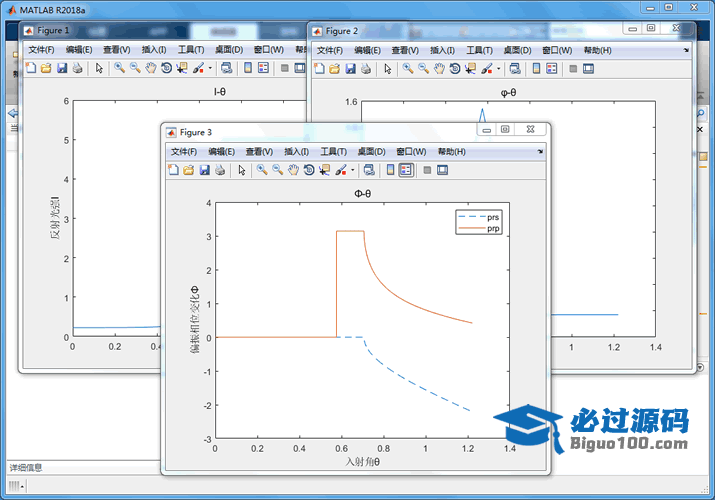This screenshot has width=715, height=500.
Task: Click dock arrow at Figure 2 menu bar end
Action: 686,50
